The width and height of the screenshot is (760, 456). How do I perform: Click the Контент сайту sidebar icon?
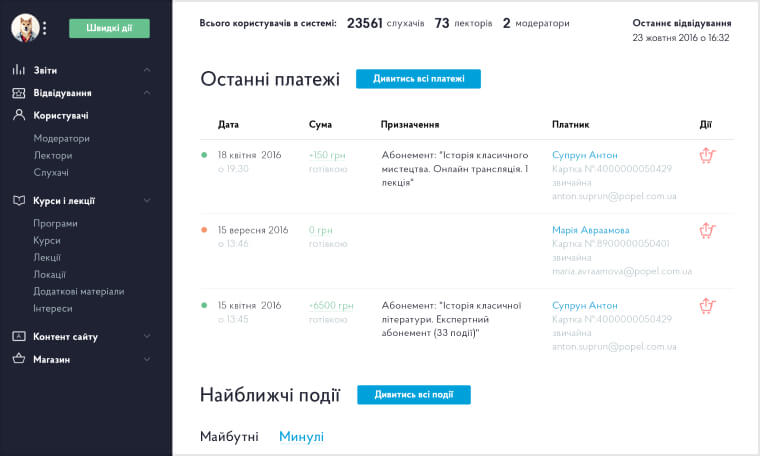(x=18, y=336)
